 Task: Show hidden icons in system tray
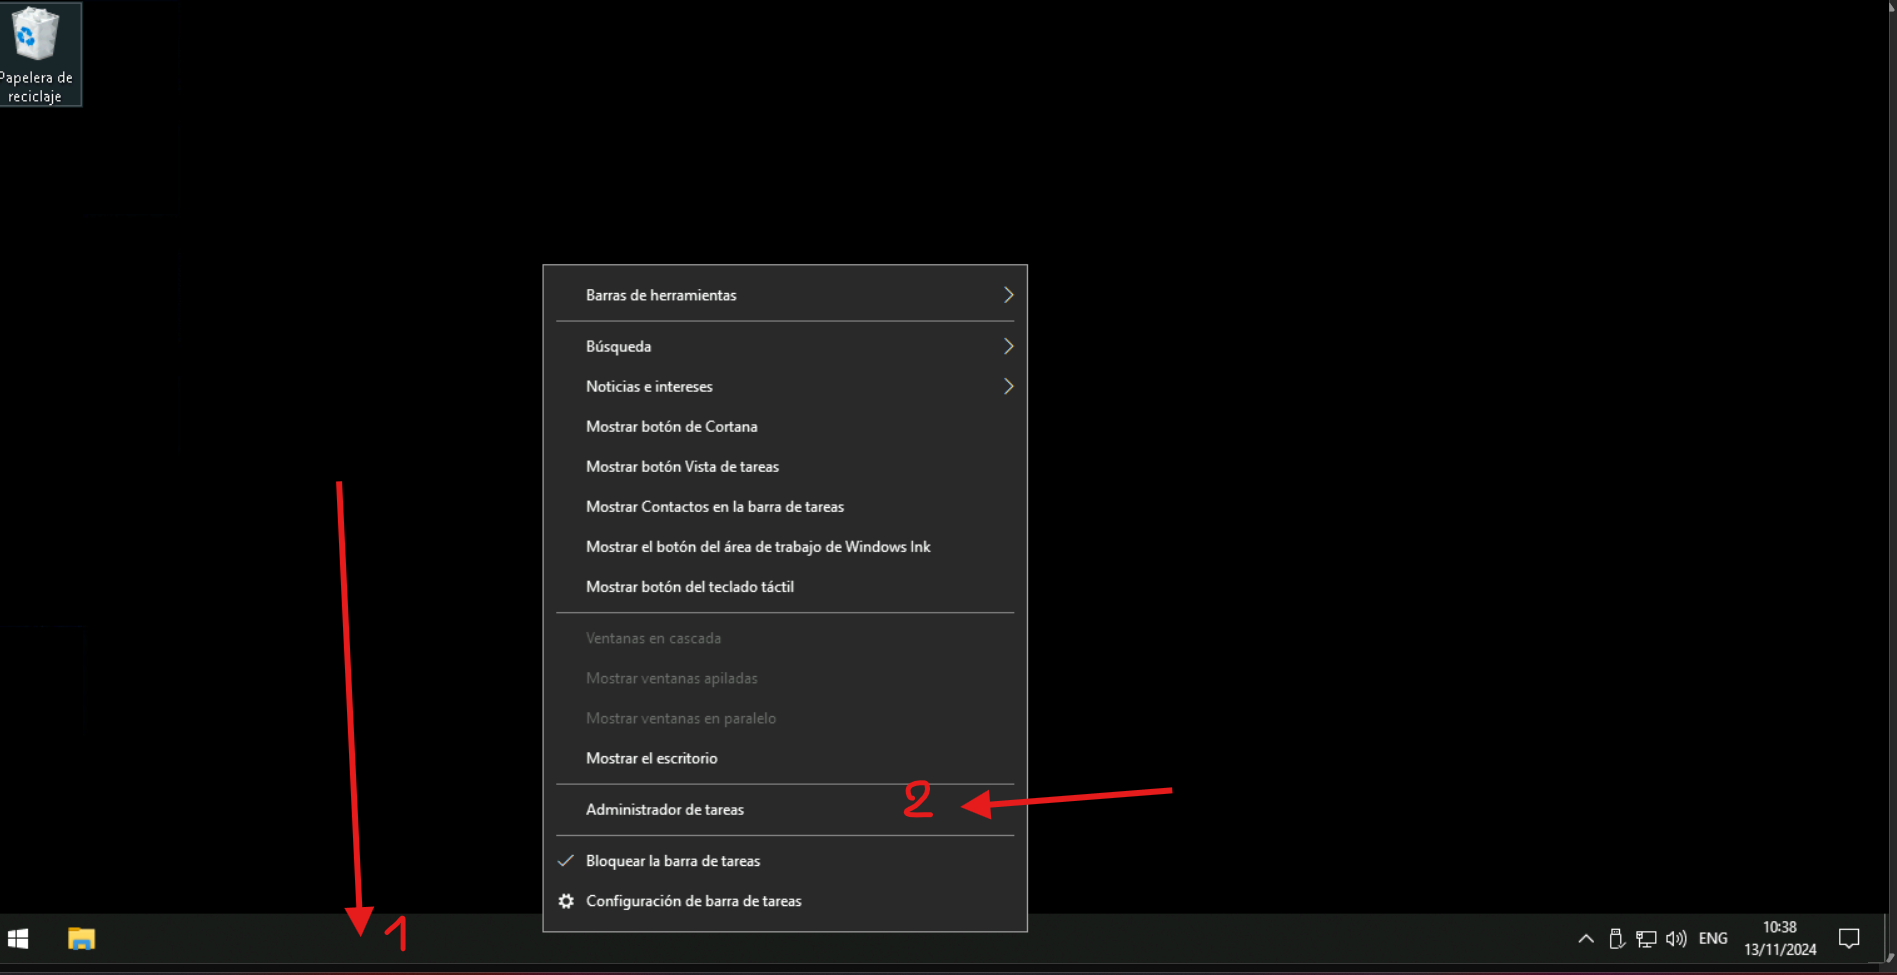[x=1586, y=939]
